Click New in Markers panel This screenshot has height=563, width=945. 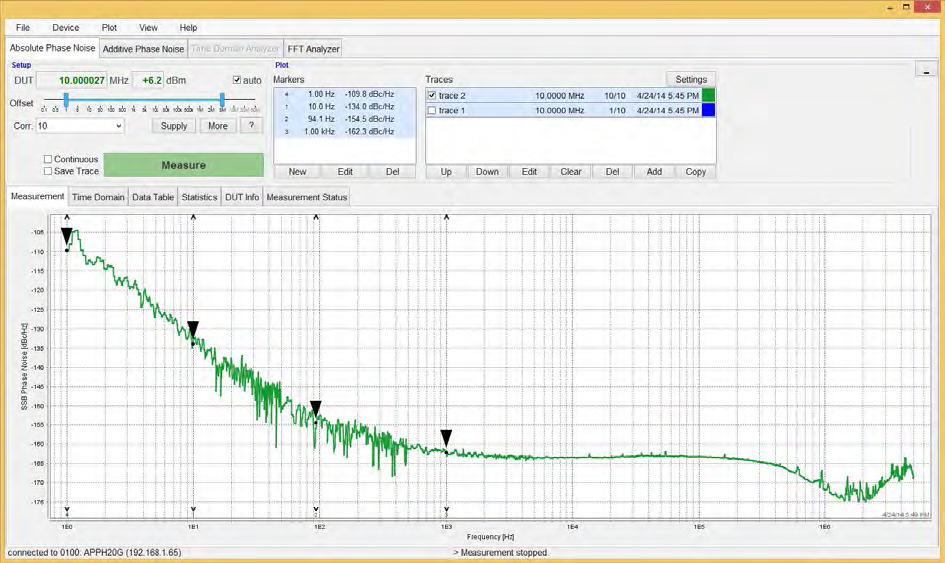click(297, 172)
